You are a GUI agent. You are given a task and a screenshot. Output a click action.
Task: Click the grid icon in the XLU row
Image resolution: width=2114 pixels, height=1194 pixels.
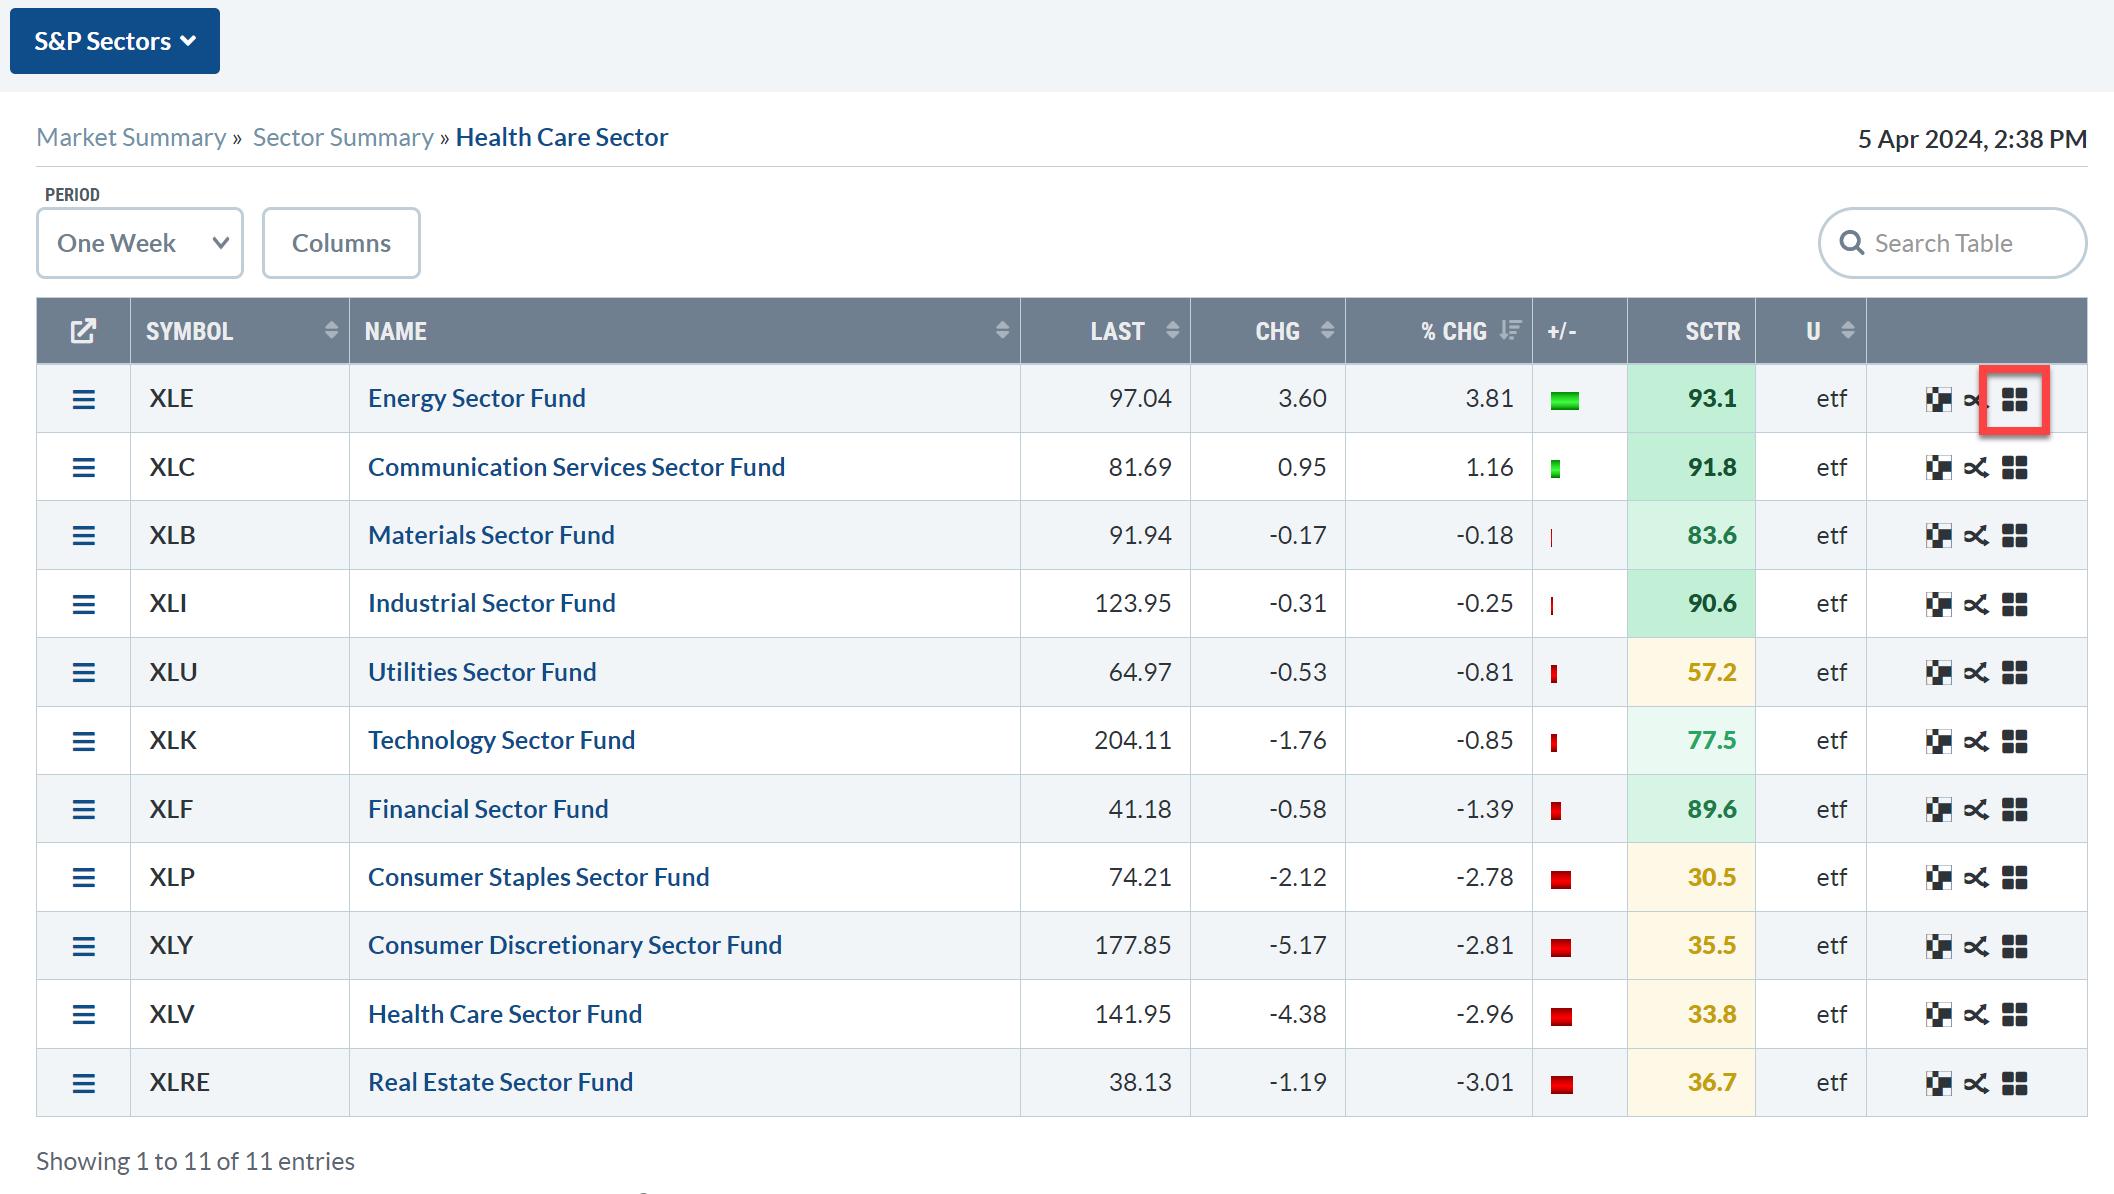click(2014, 673)
